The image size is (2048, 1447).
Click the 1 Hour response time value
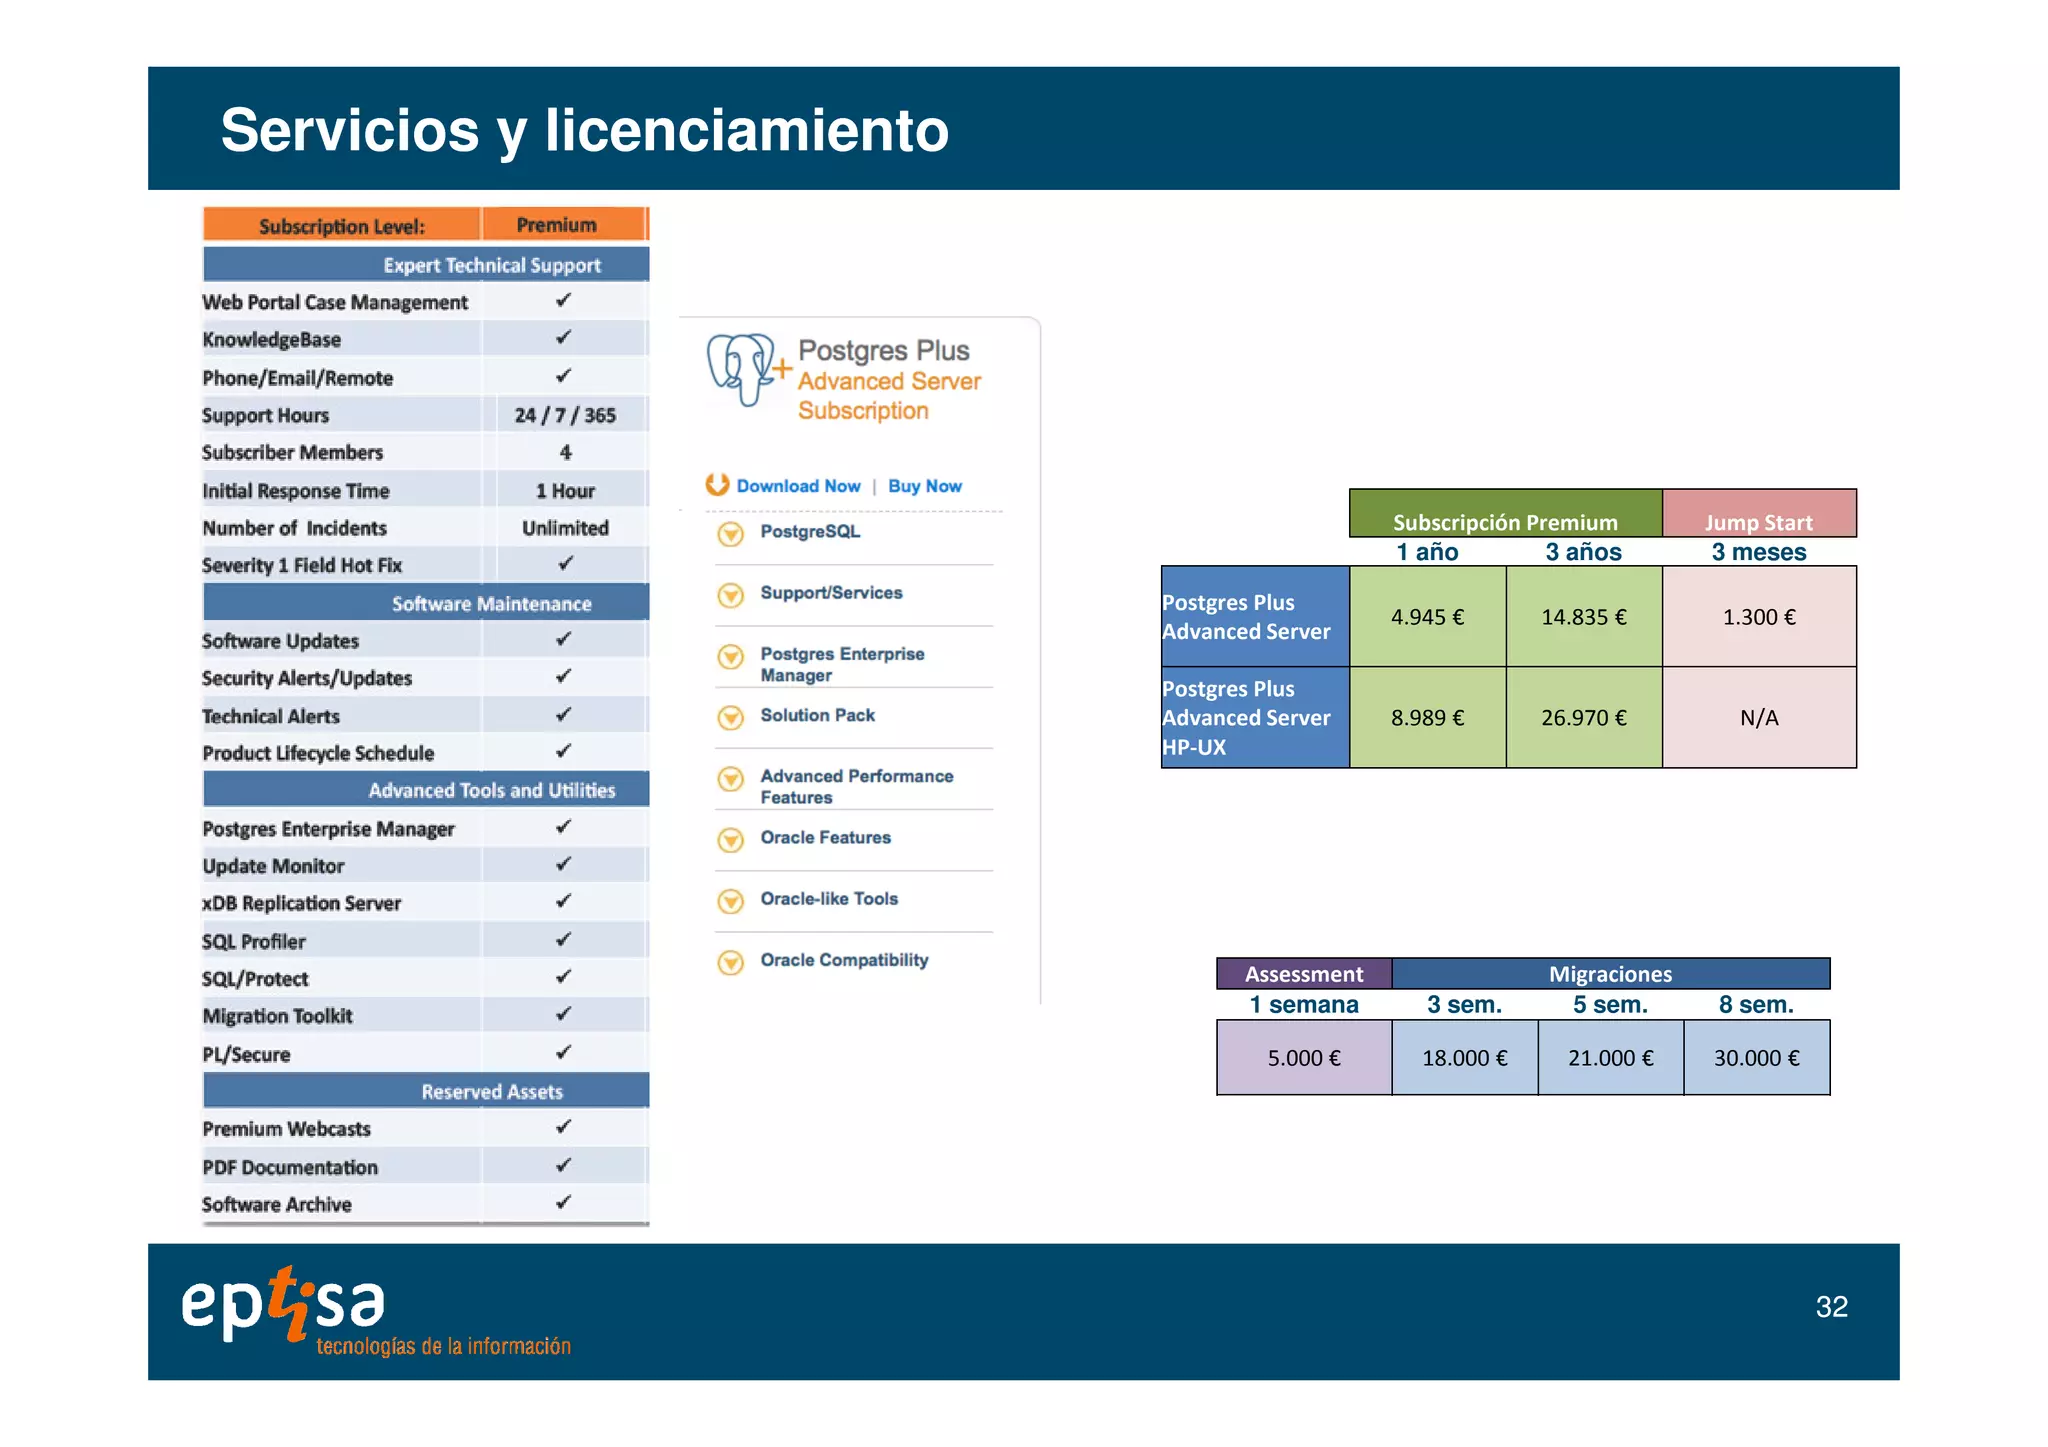565,491
